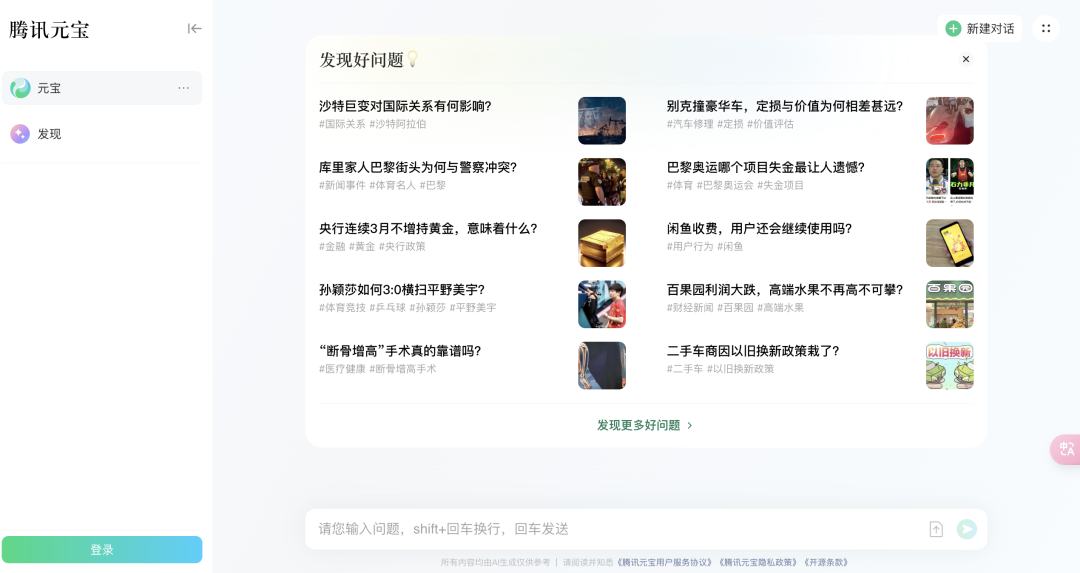This screenshot has height=573, width=1080.
Task: Click the 发现 purple sparkle icon
Action: [20, 134]
